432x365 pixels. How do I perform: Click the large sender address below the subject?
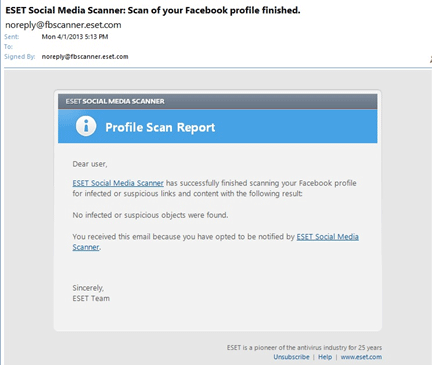pos(63,25)
